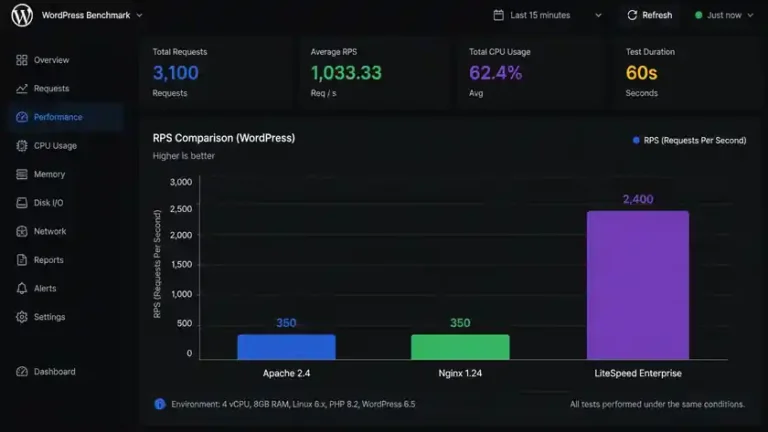Screen dimensions: 768x432
Task: Click the Refresh button
Action: click(649, 15)
